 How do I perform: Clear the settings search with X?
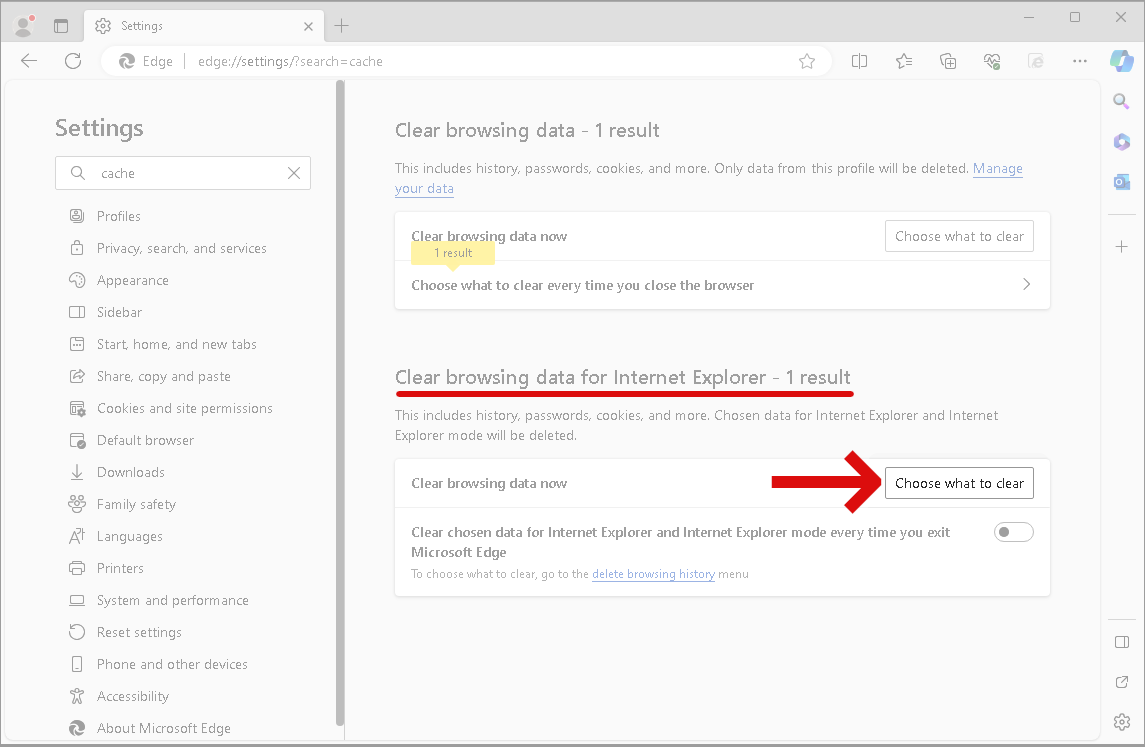click(x=294, y=173)
